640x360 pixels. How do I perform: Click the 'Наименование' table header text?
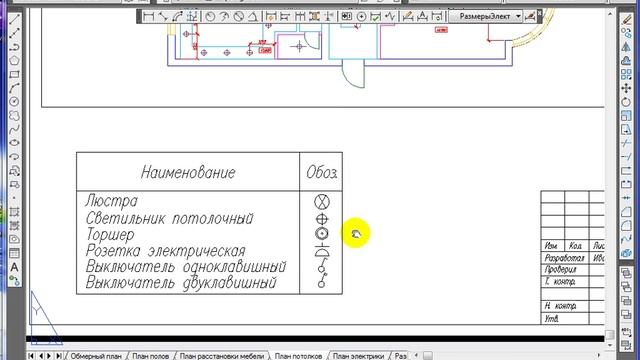pyautogui.click(x=188, y=172)
